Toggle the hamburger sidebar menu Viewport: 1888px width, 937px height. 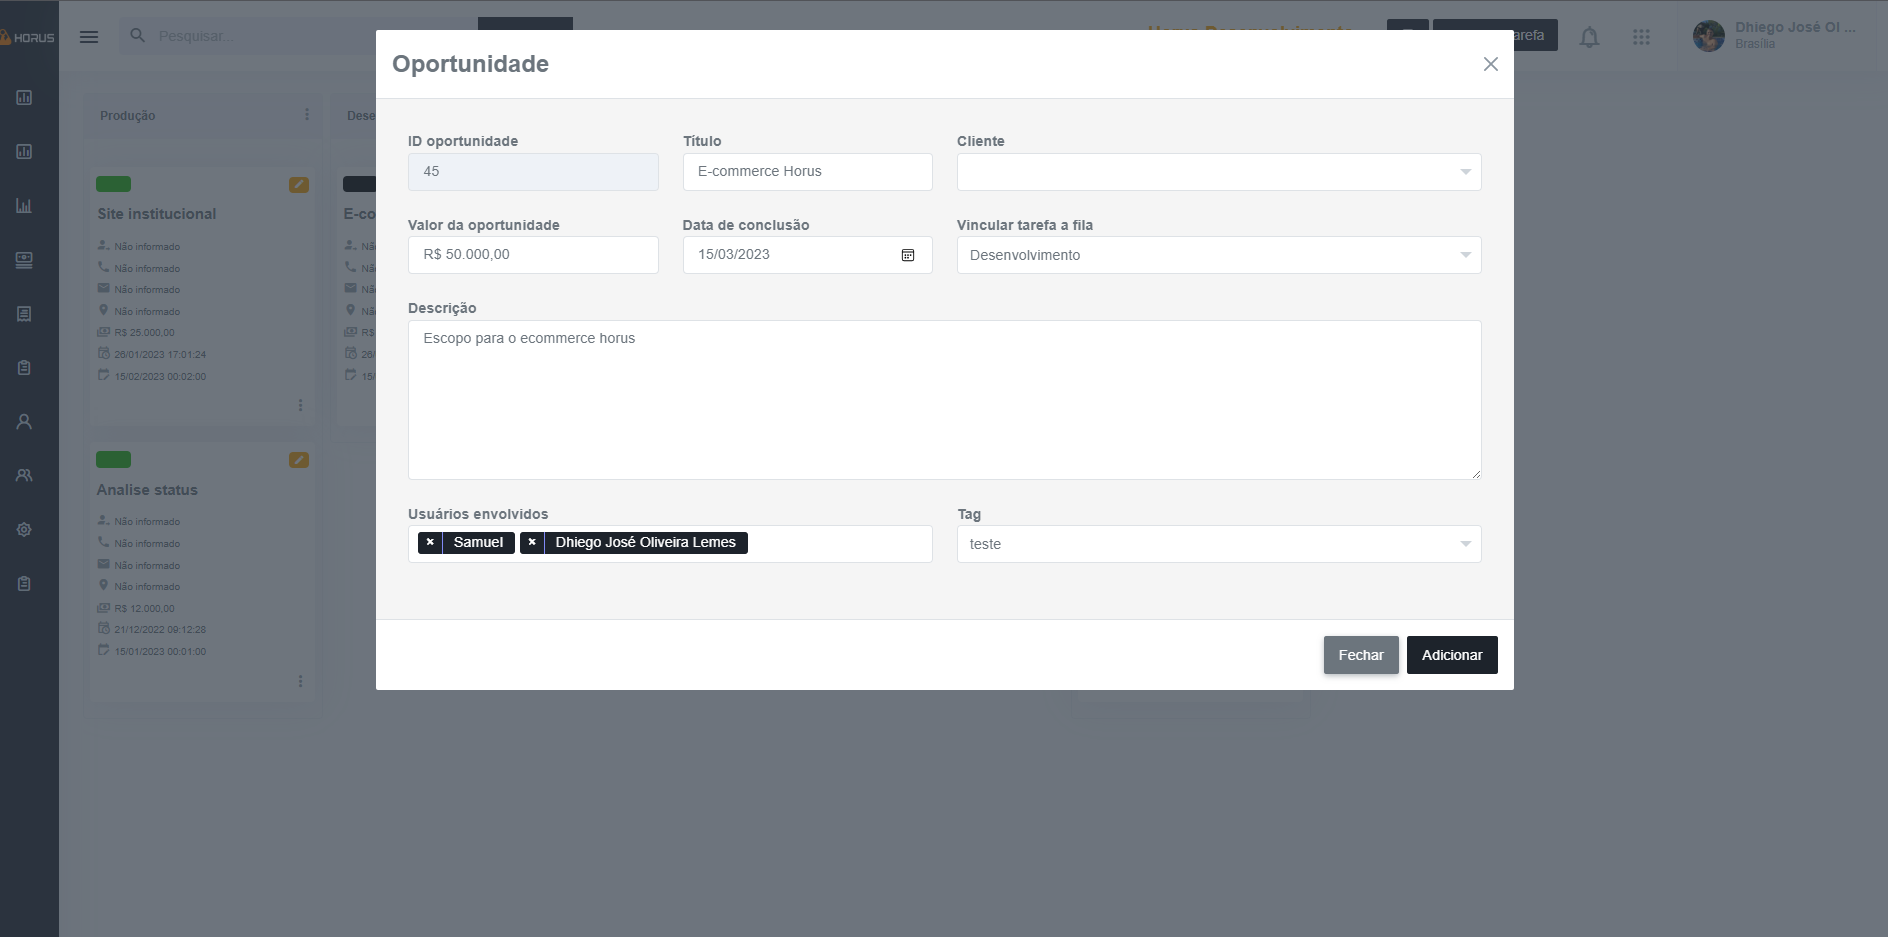point(89,37)
